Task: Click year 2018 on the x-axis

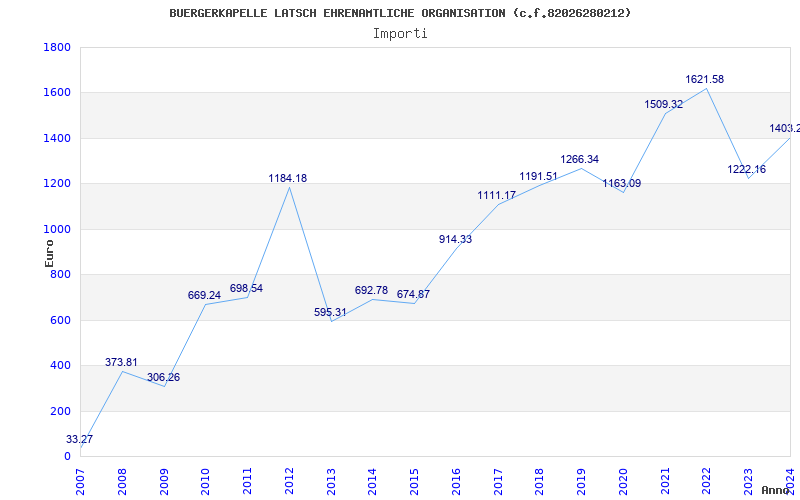Action: 540,481
